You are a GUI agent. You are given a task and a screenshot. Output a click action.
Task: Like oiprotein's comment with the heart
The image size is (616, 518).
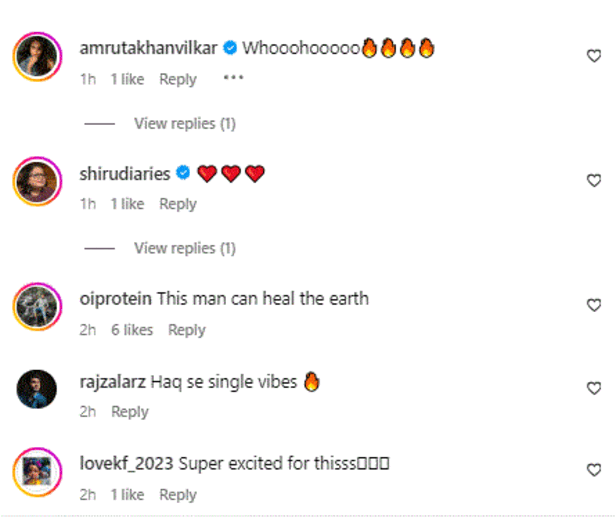pyautogui.click(x=594, y=306)
